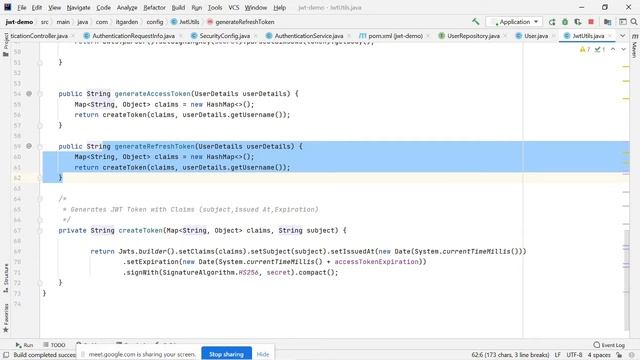Click the Search Everywhere magnifier icon

(x=634, y=22)
